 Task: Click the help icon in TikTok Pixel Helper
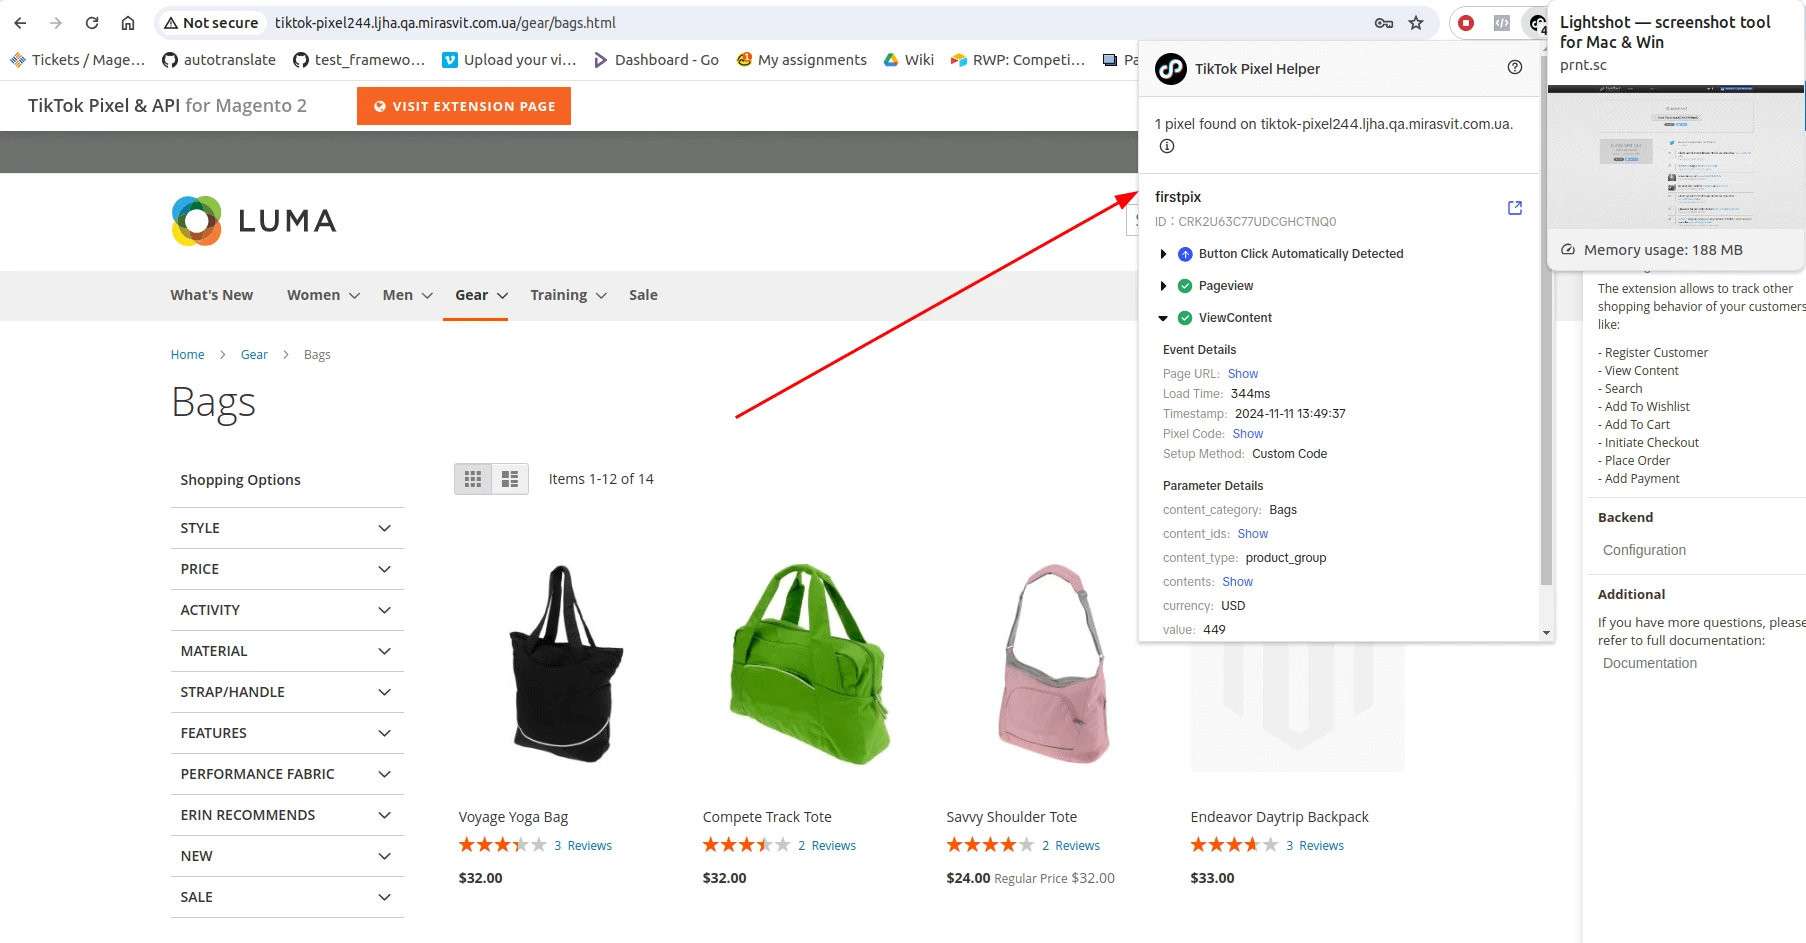pos(1514,67)
